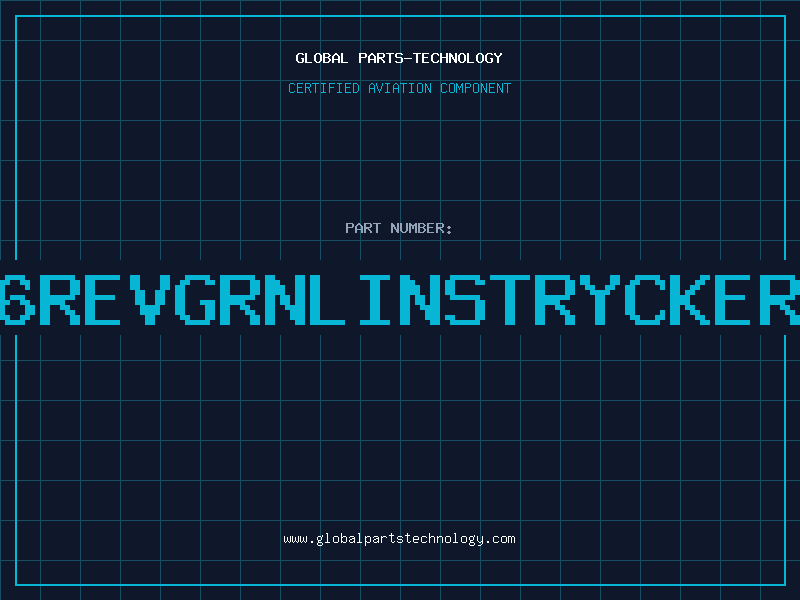
Task: Select the word AVIATION in the subtitle
Action: [x=399, y=88]
